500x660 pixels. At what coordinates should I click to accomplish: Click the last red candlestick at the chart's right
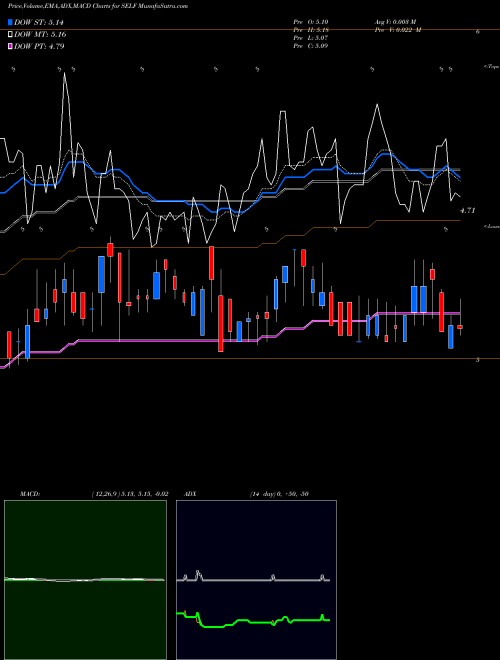460,327
